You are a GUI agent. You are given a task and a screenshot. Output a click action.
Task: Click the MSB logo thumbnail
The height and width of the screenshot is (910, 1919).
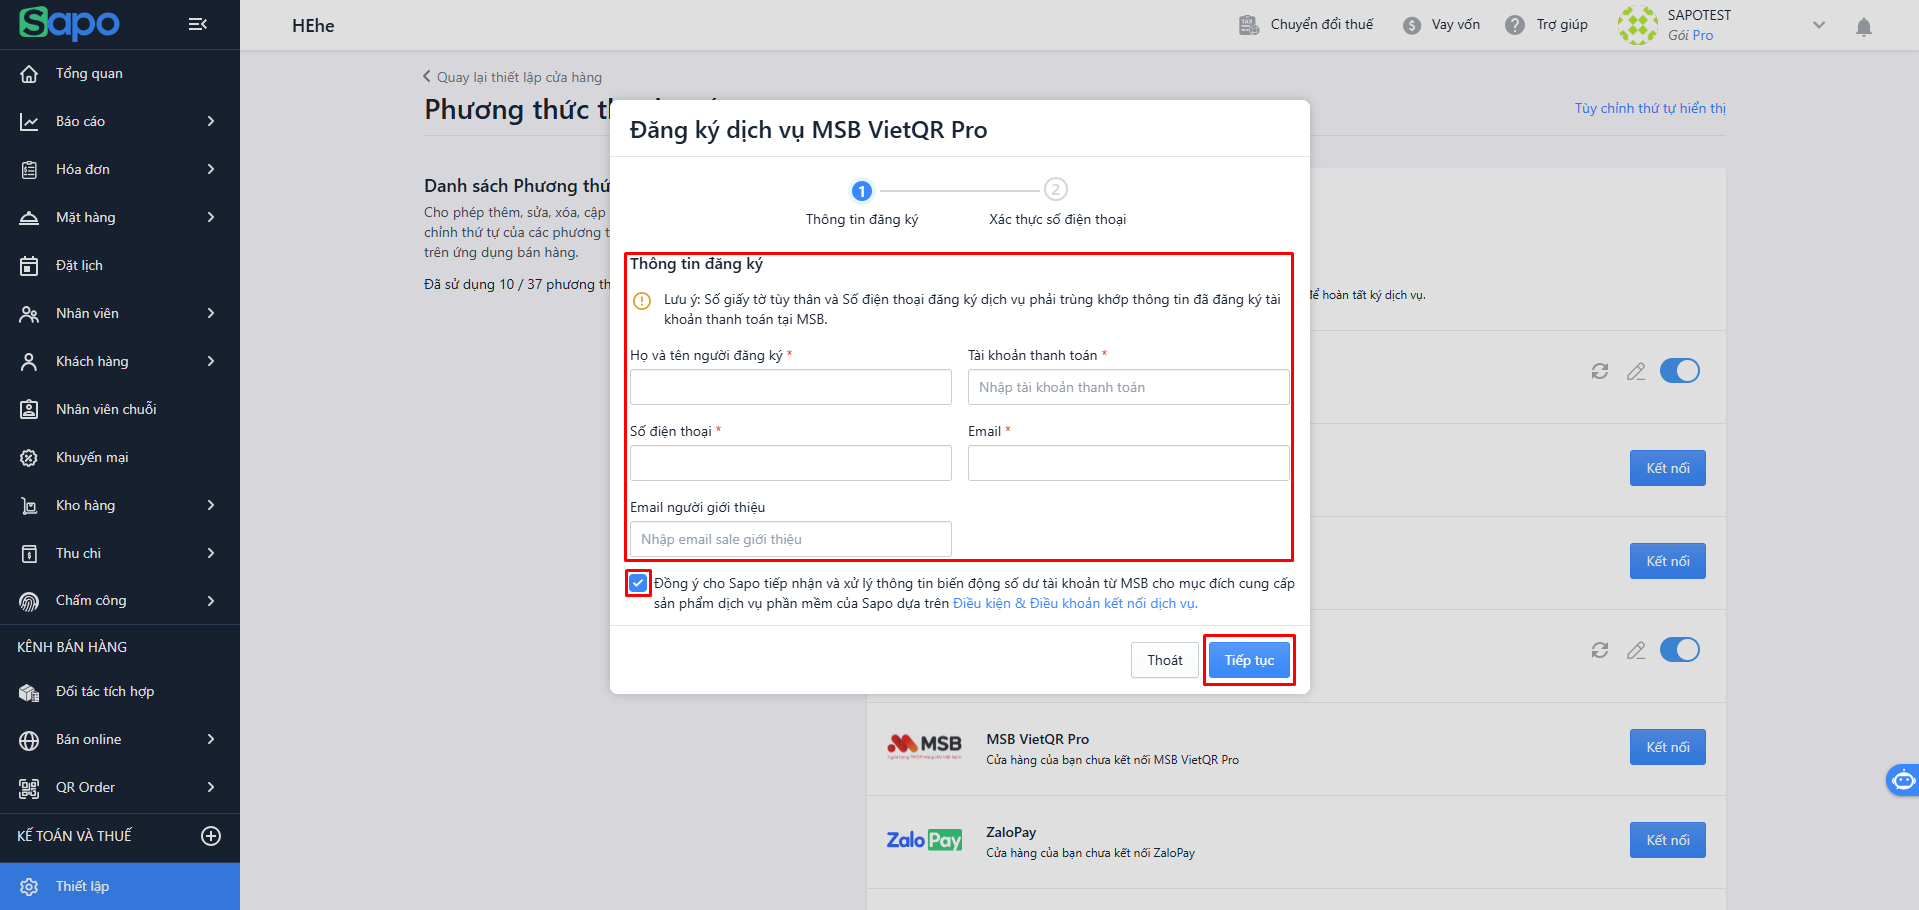coord(924,747)
